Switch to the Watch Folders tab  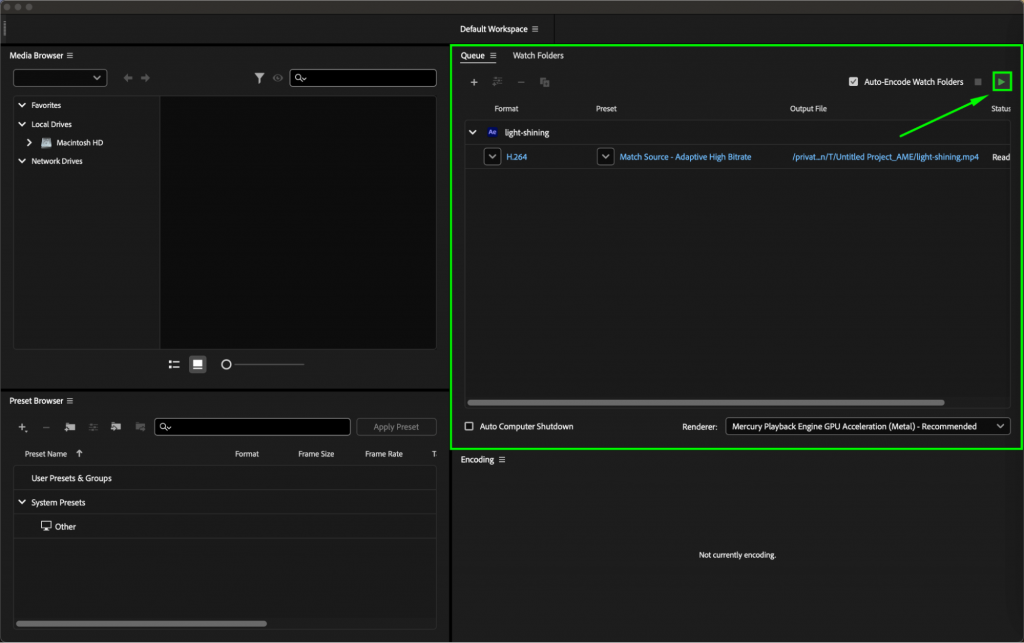coord(538,56)
